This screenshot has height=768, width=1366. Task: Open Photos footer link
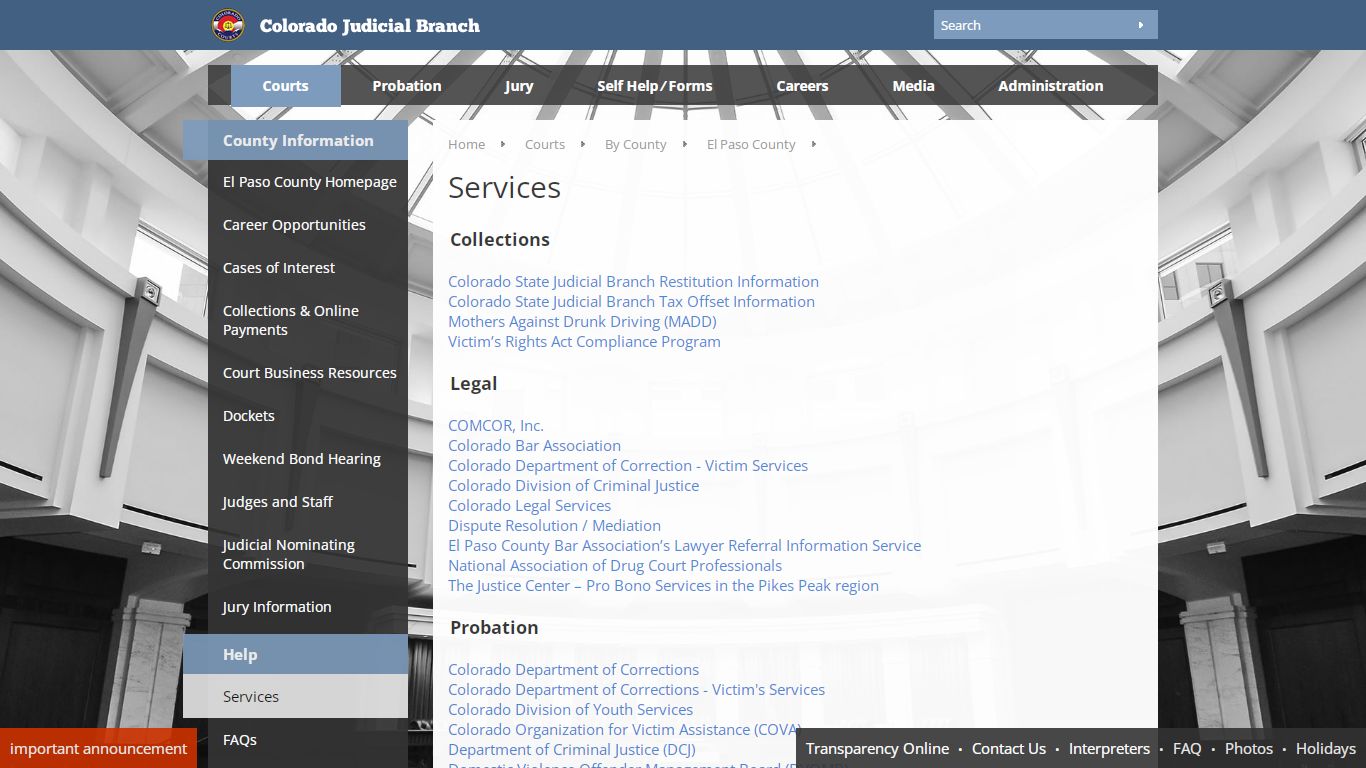[x=1249, y=749]
